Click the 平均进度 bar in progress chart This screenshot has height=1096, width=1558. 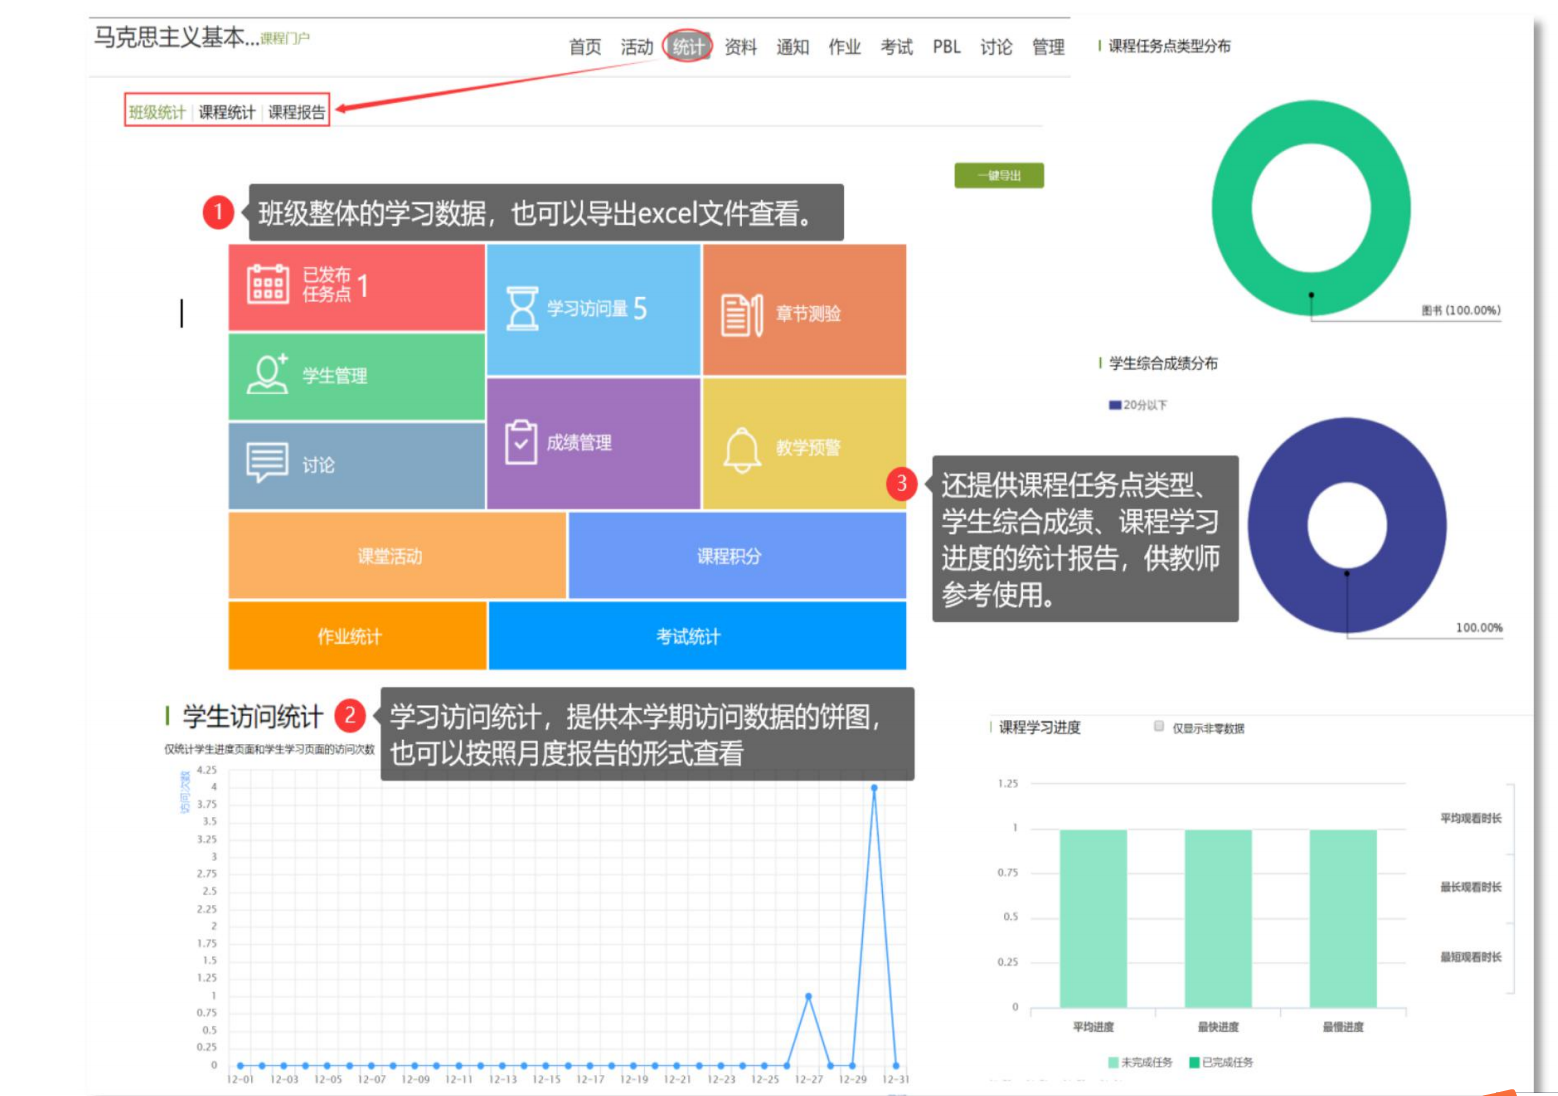tap(1093, 918)
